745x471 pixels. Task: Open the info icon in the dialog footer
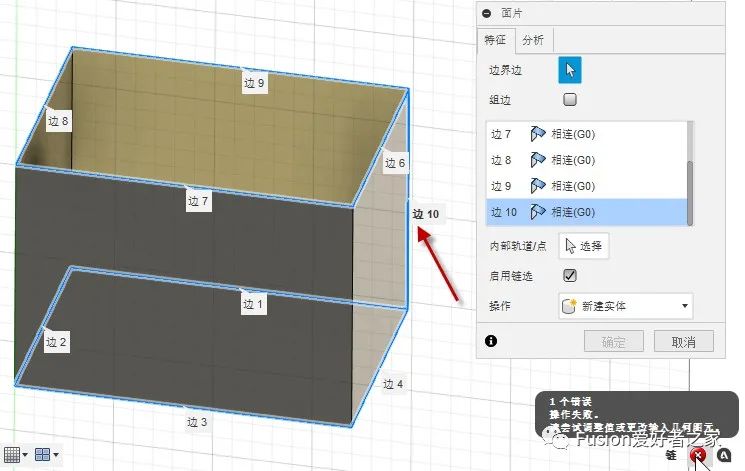pos(491,341)
